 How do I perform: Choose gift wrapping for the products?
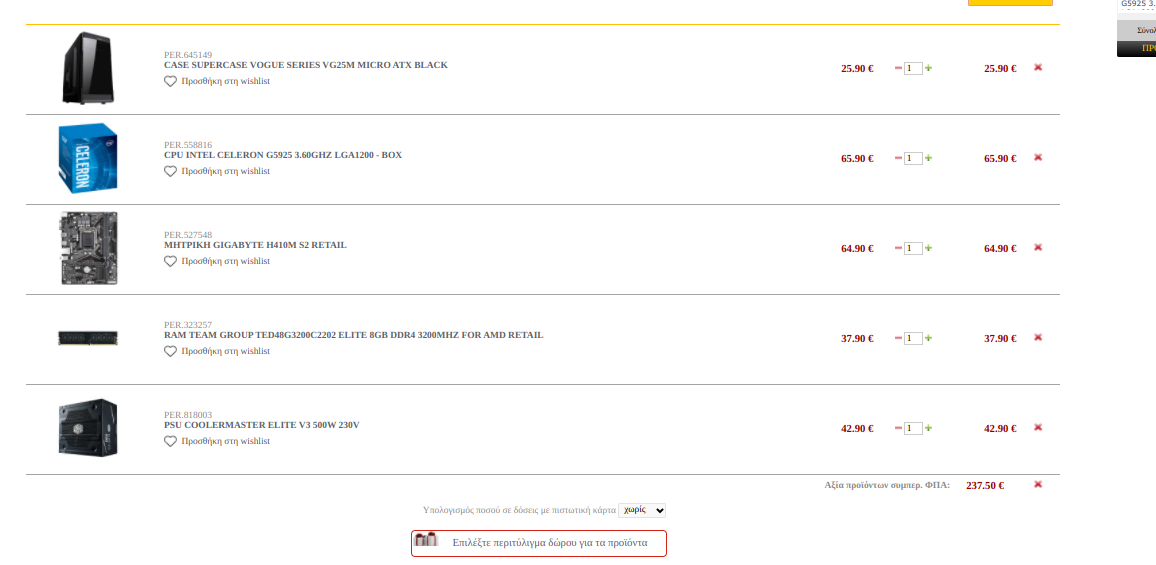(539, 543)
